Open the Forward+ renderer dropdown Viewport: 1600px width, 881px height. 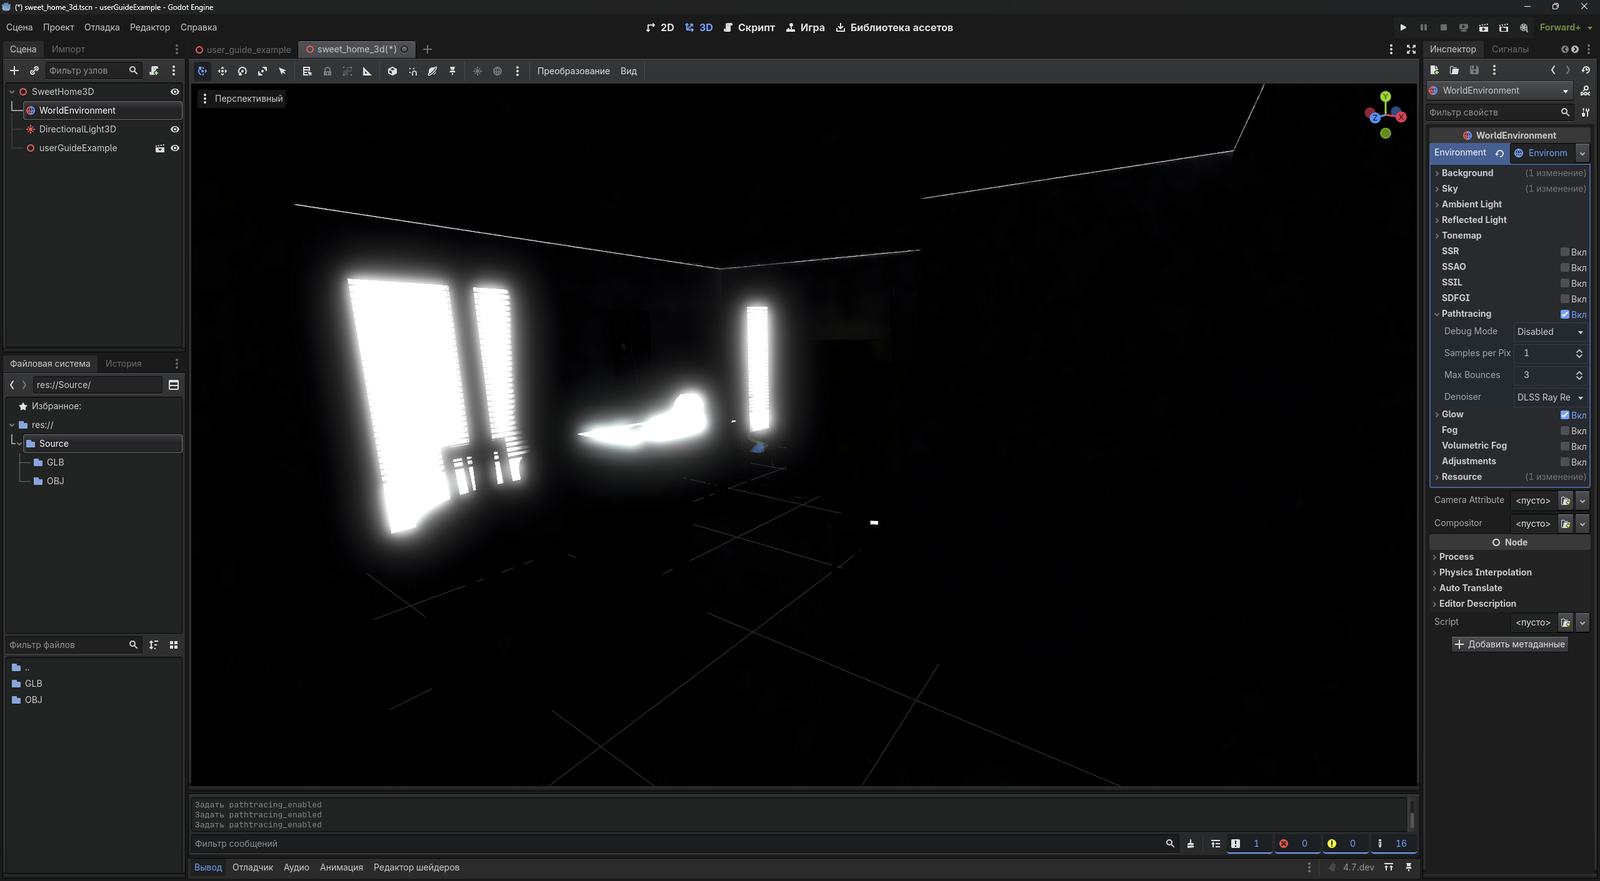1565,28
